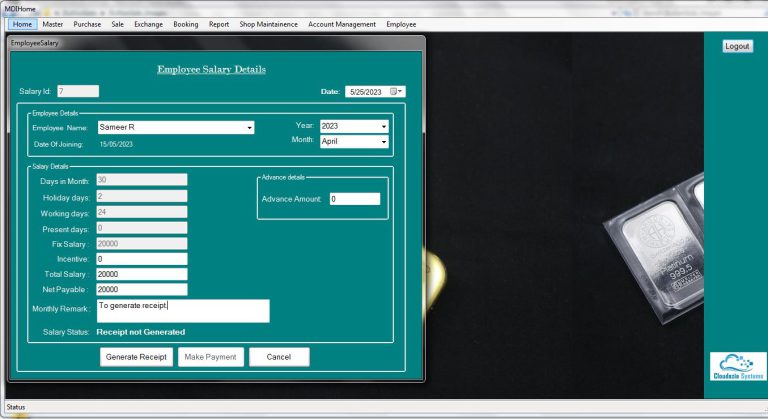The width and height of the screenshot is (768, 419).
Task: Click the Monthly Remark text box
Action: [183, 311]
